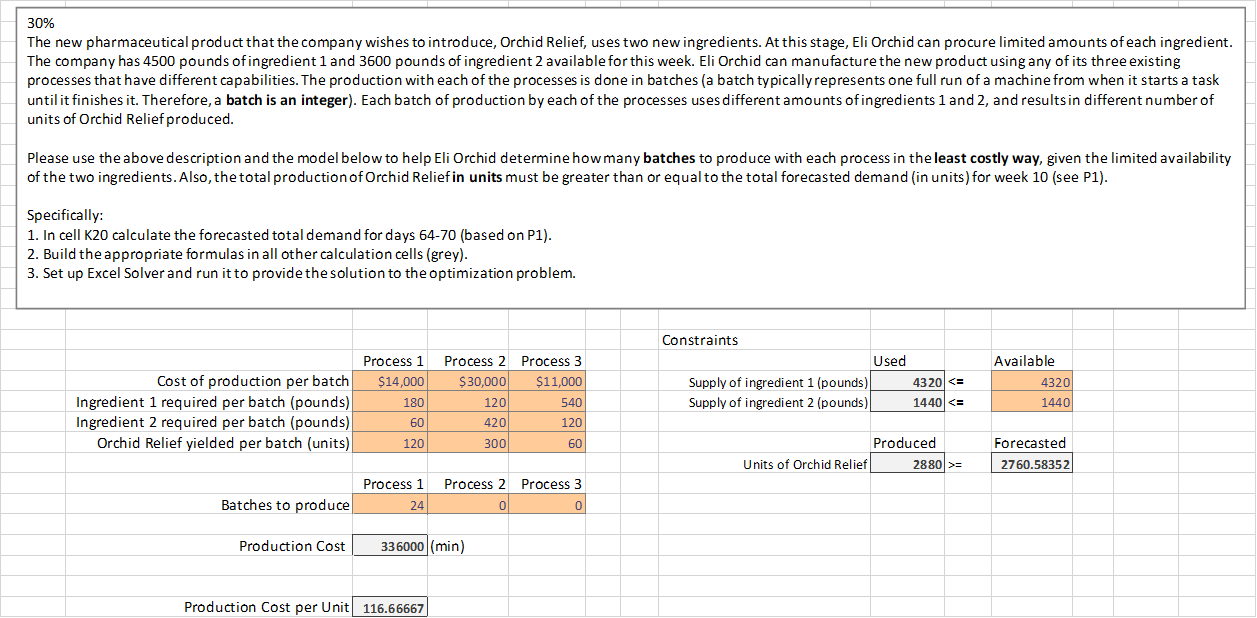This screenshot has height=618, width=1257.
Task: Select the Production Cost per Unit cell 116.66667
Action: pyautogui.click(x=389, y=606)
